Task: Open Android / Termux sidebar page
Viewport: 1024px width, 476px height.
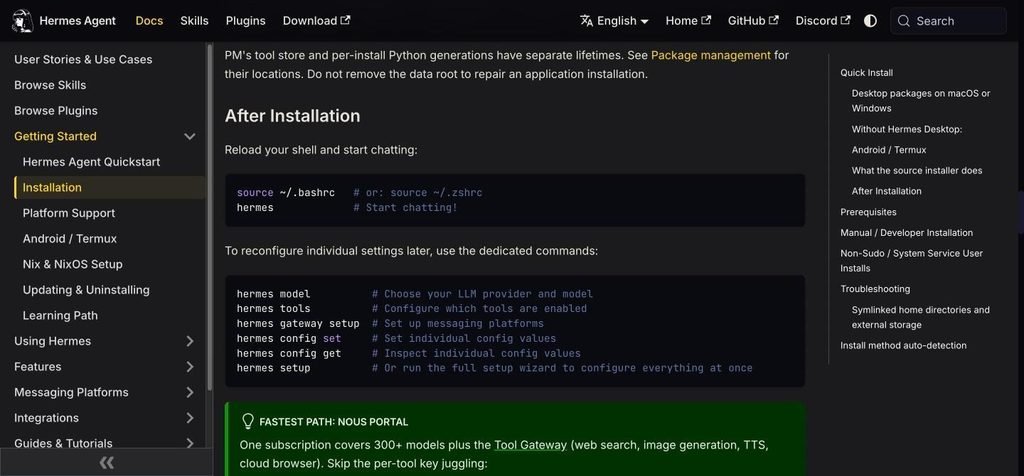Action: (x=70, y=239)
